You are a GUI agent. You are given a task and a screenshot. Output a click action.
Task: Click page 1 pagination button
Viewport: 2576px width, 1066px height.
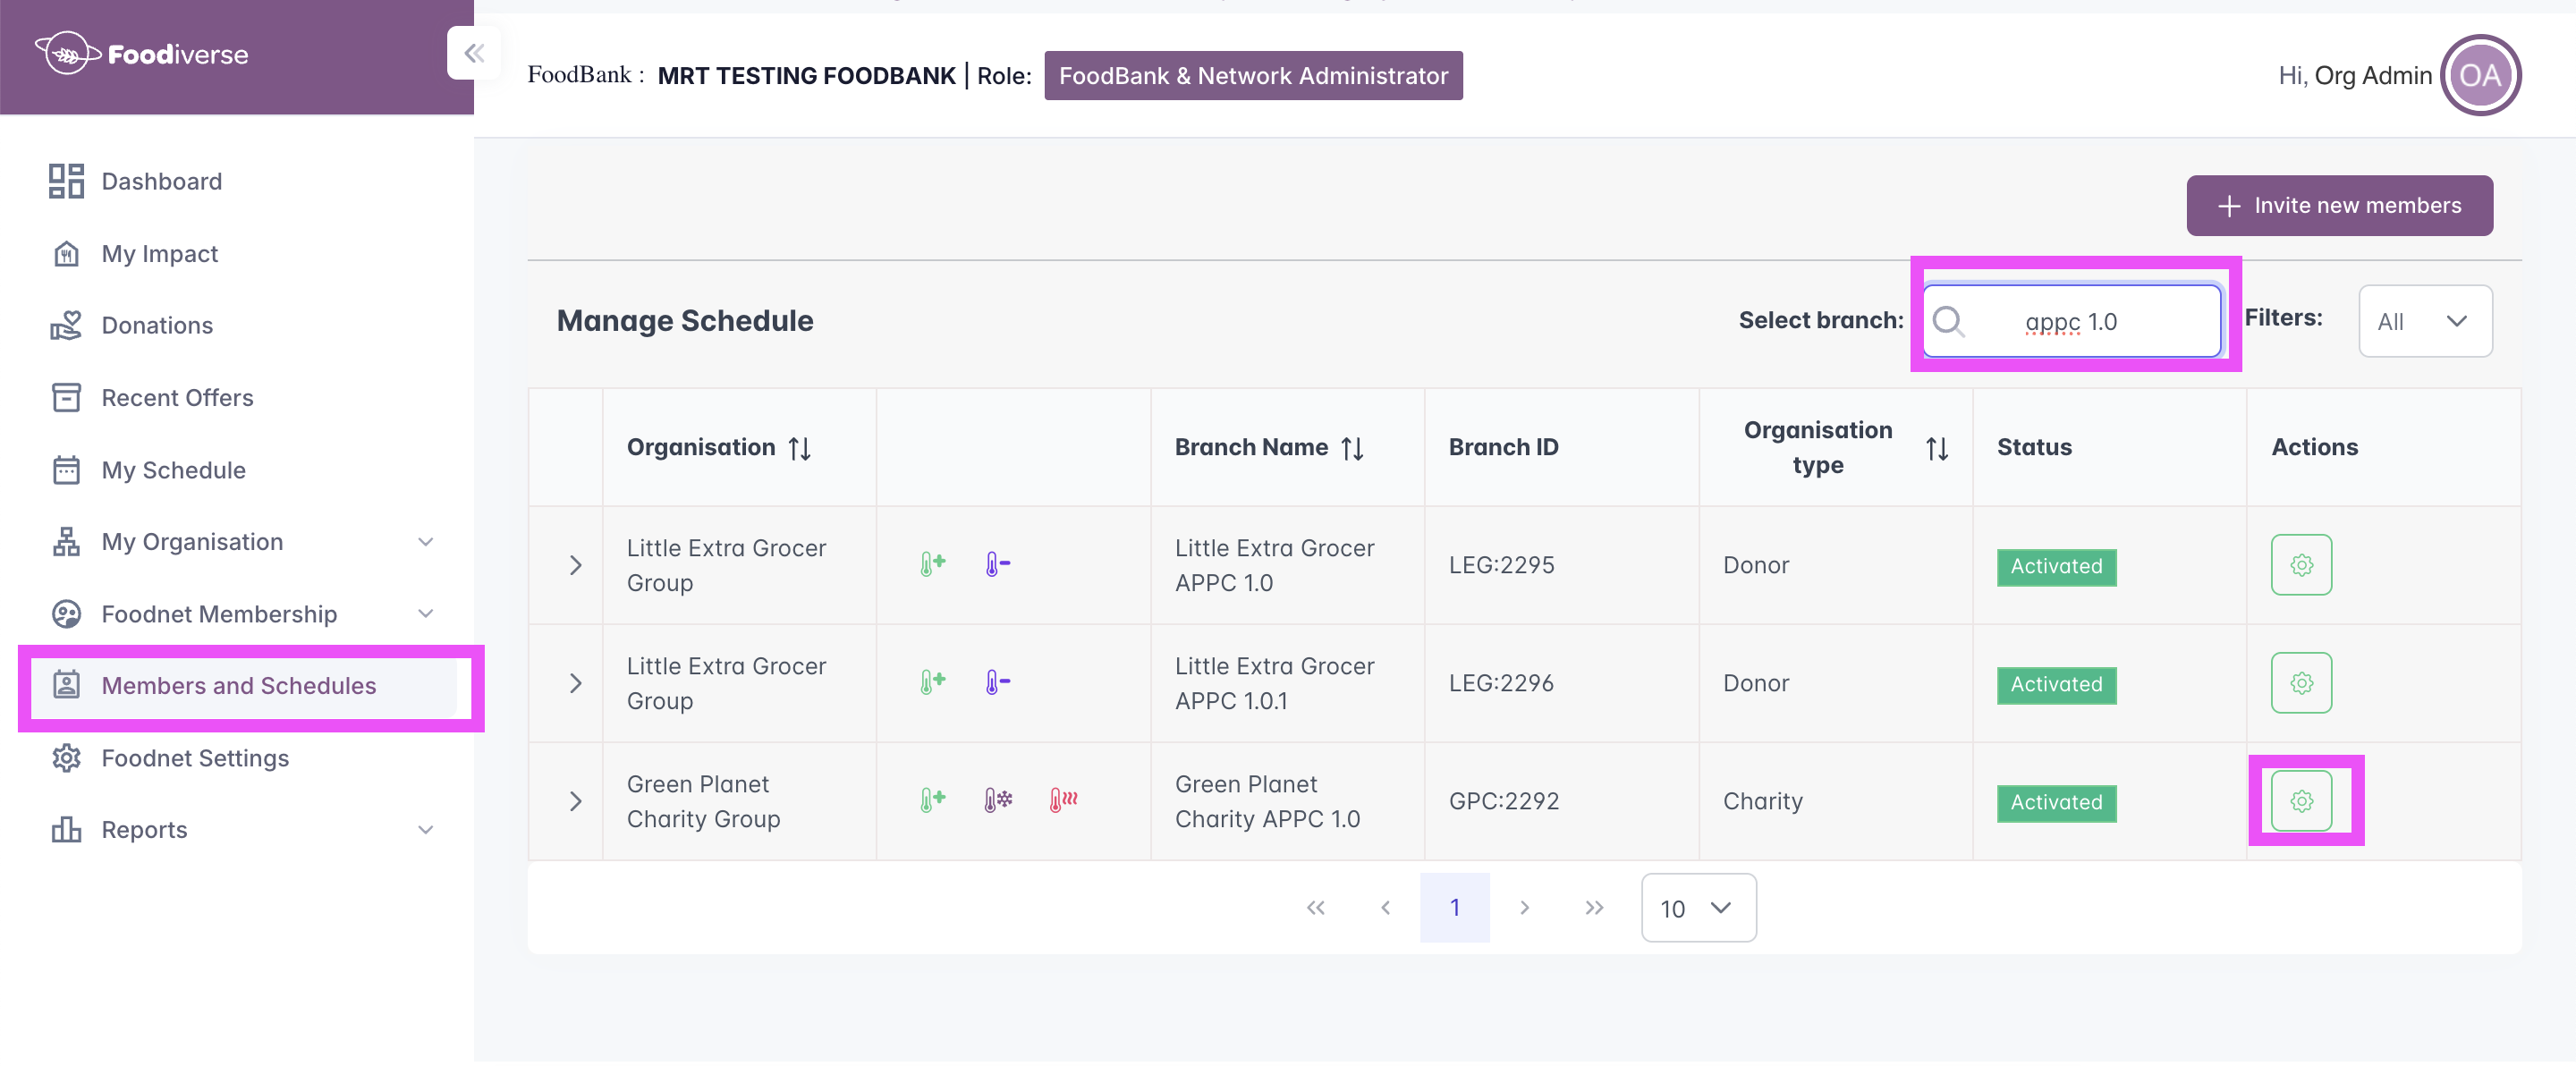(1454, 907)
